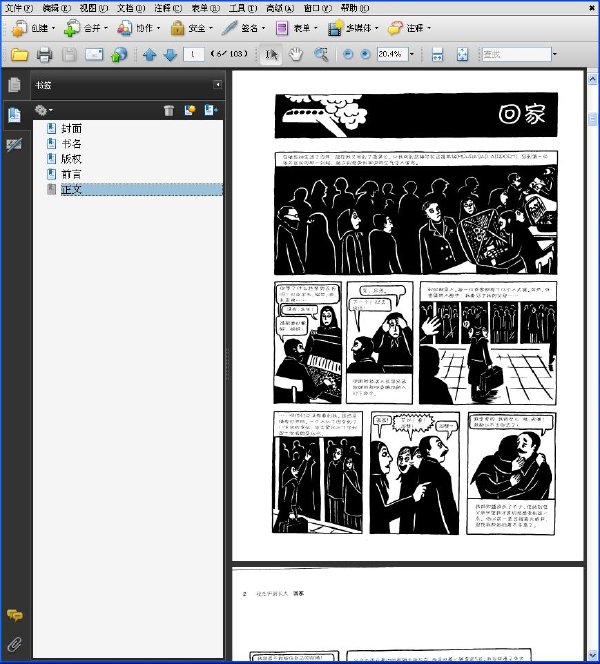Viewport: 600px width, 664px height.
Task: Click the 回家 comic page title banner
Action: click(x=416, y=116)
